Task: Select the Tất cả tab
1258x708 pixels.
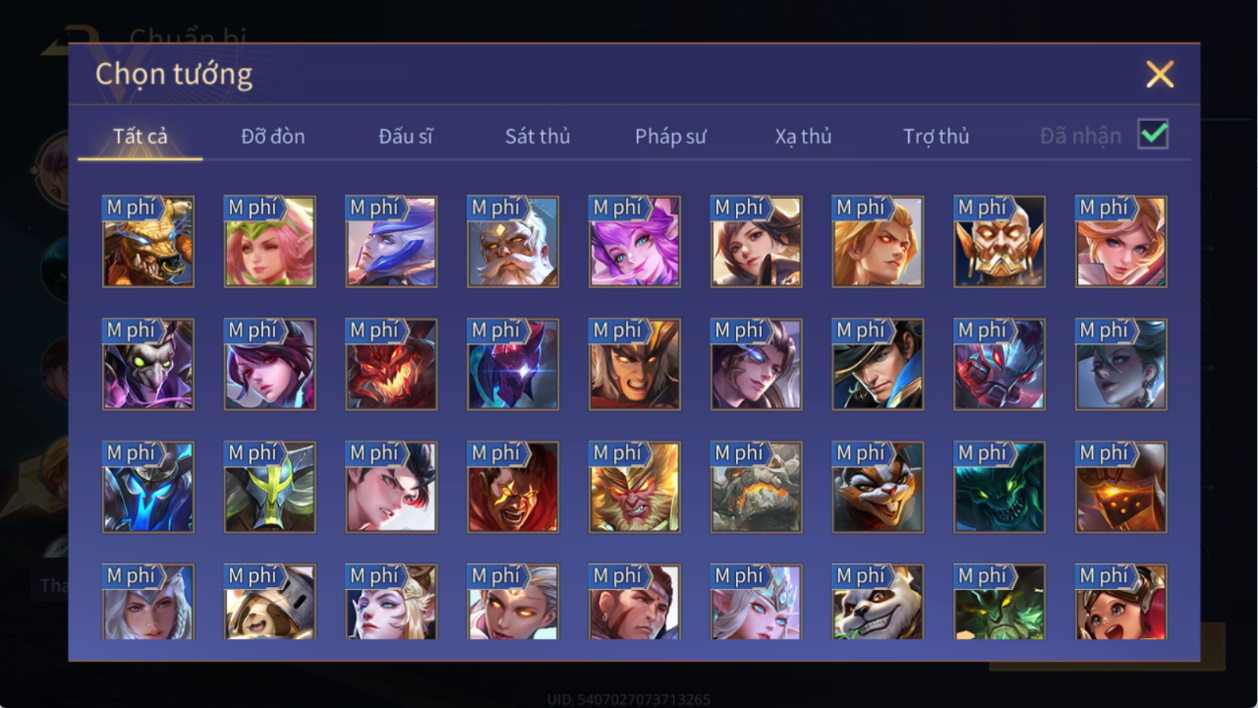Action: (x=140, y=136)
